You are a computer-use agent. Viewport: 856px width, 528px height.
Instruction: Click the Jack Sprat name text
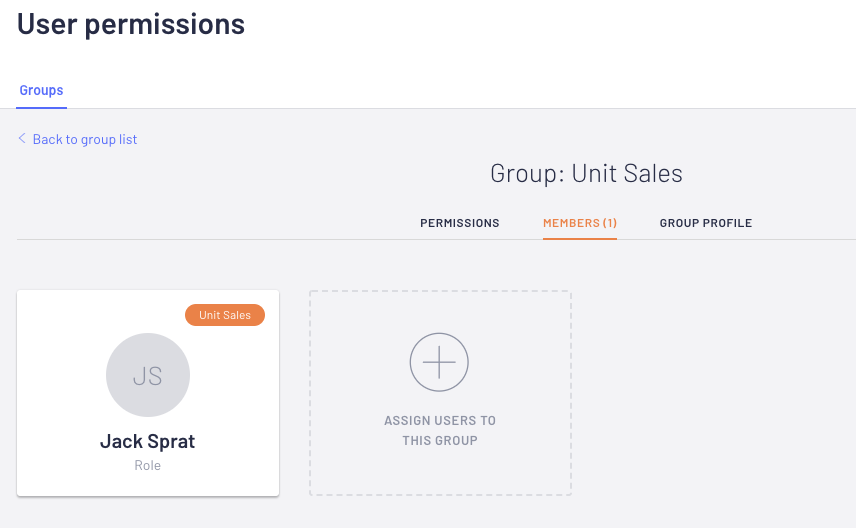pyautogui.click(x=147, y=441)
